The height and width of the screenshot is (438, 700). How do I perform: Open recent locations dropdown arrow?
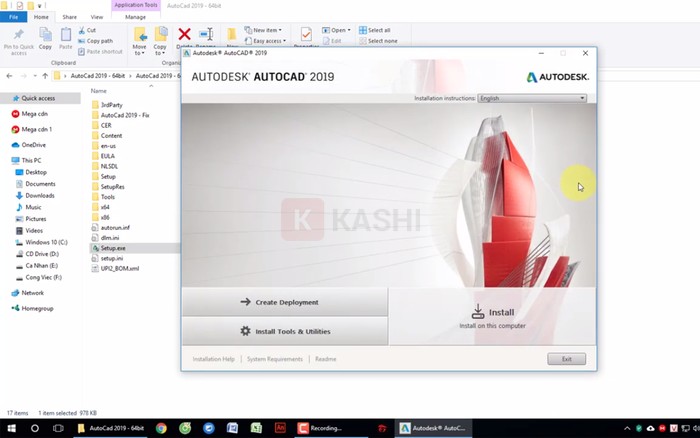pos(35,76)
